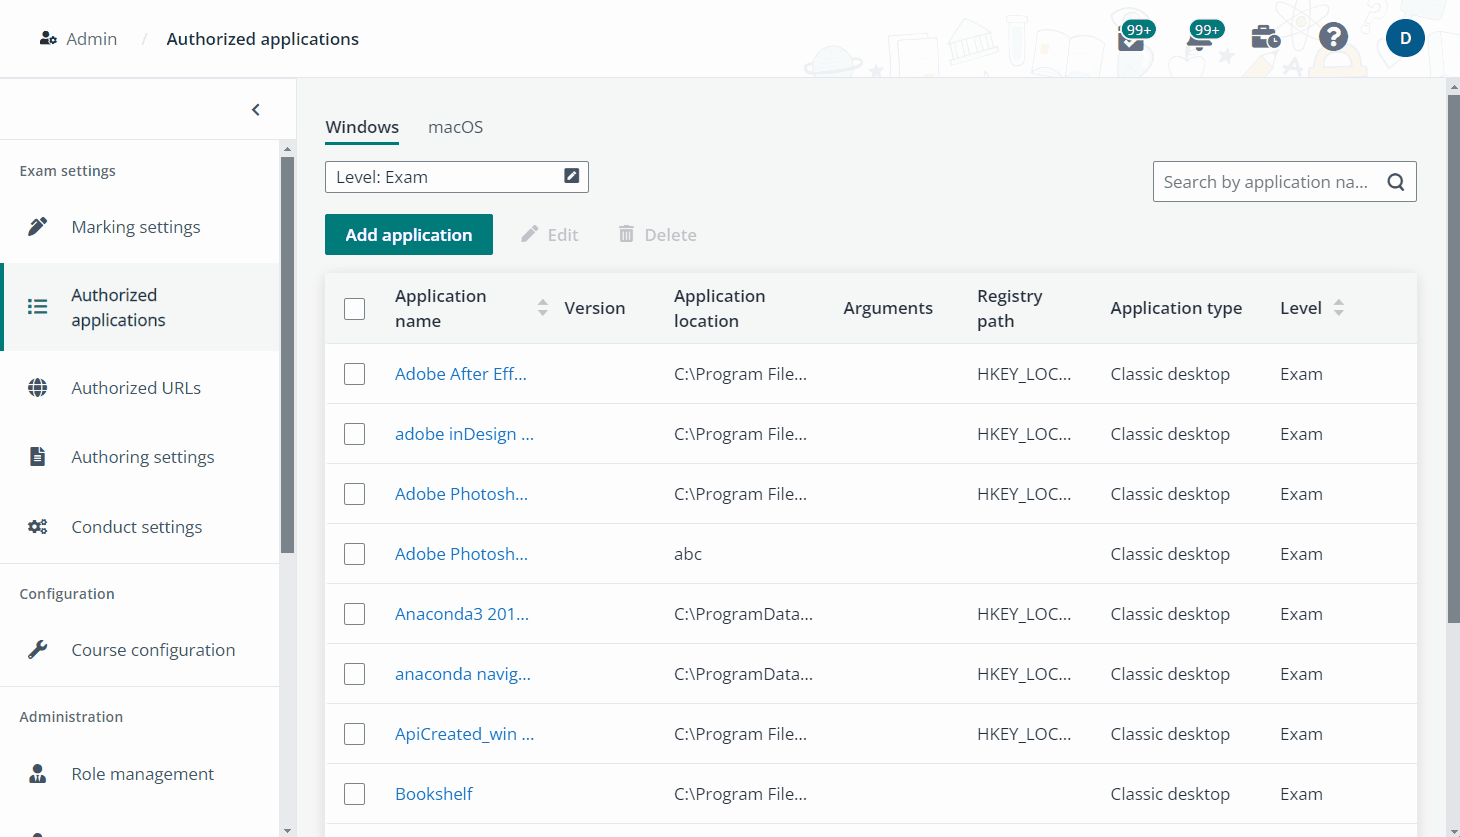Click the abc application location cell
The height and width of the screenshot is (837, 1460).
688,554
